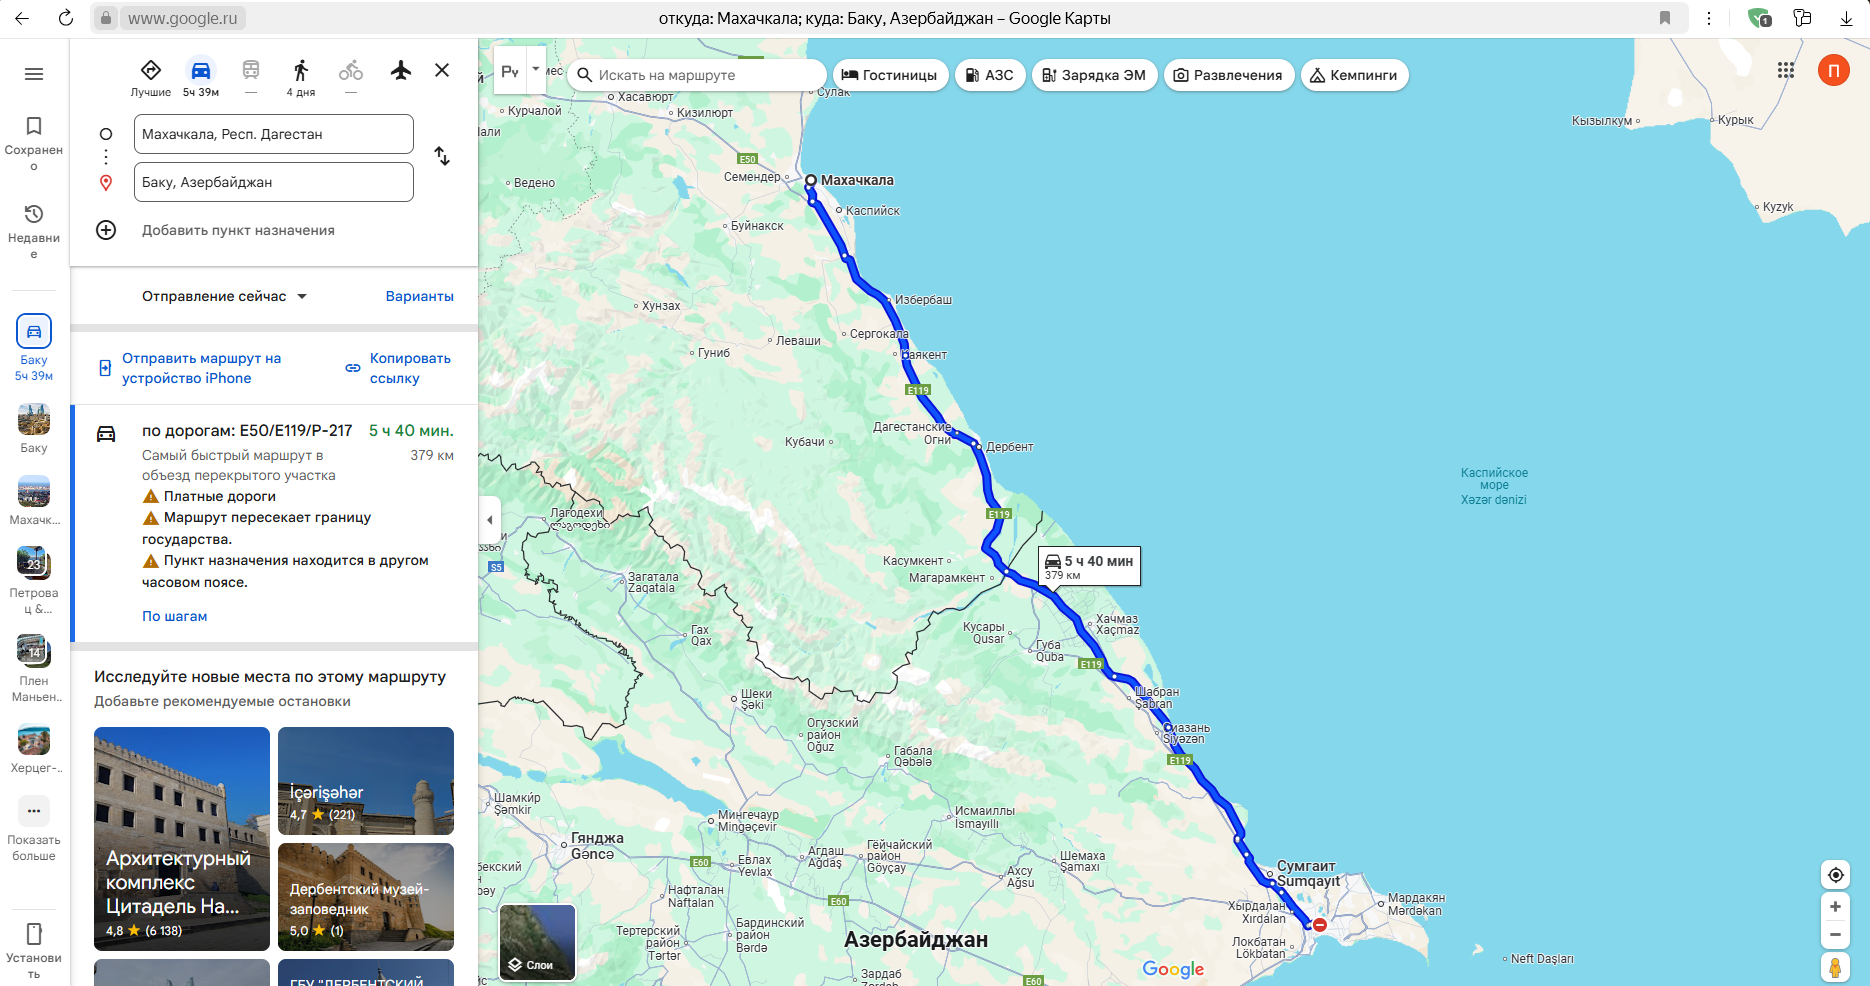Open browser extensions icon
This screenshot has height=986, width=1870.
pyautogui.click(x=1802, y=18)
